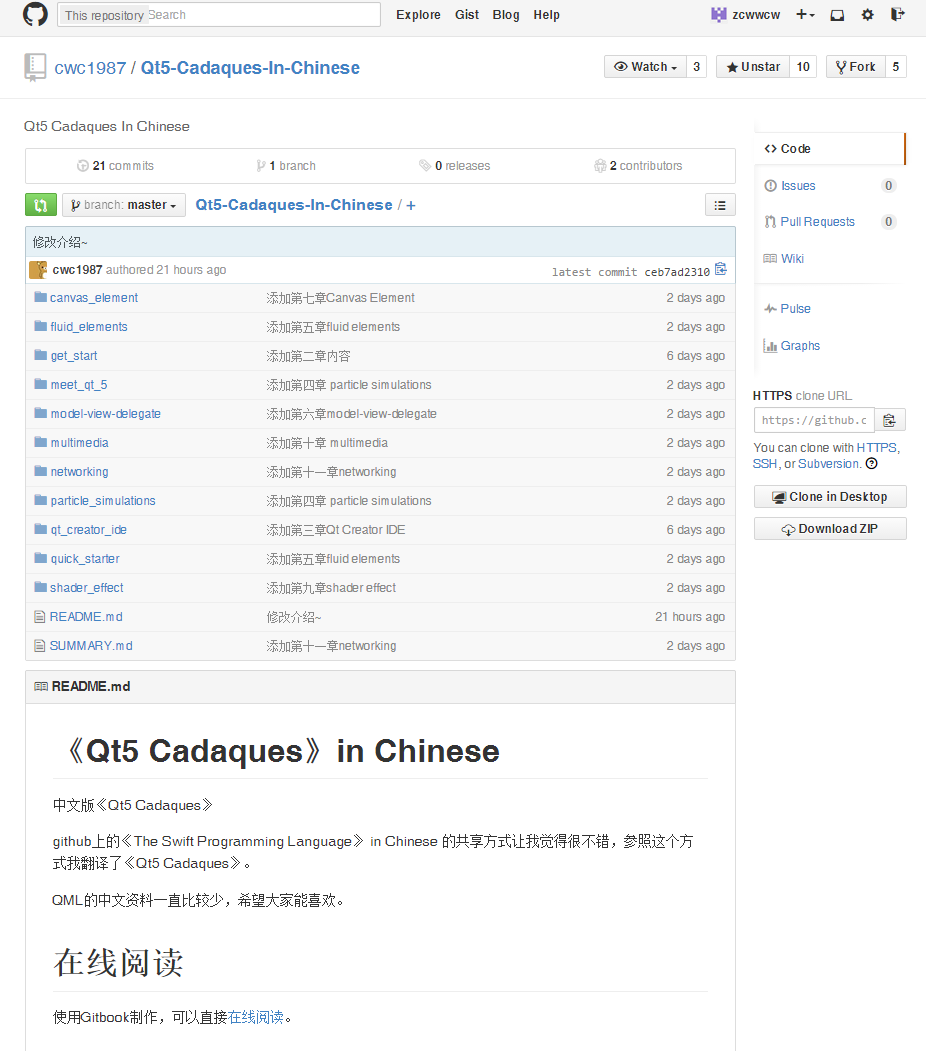Screen dimensions: 926x1051
Task: Create a new file with plus link
Action: (411, 205)
